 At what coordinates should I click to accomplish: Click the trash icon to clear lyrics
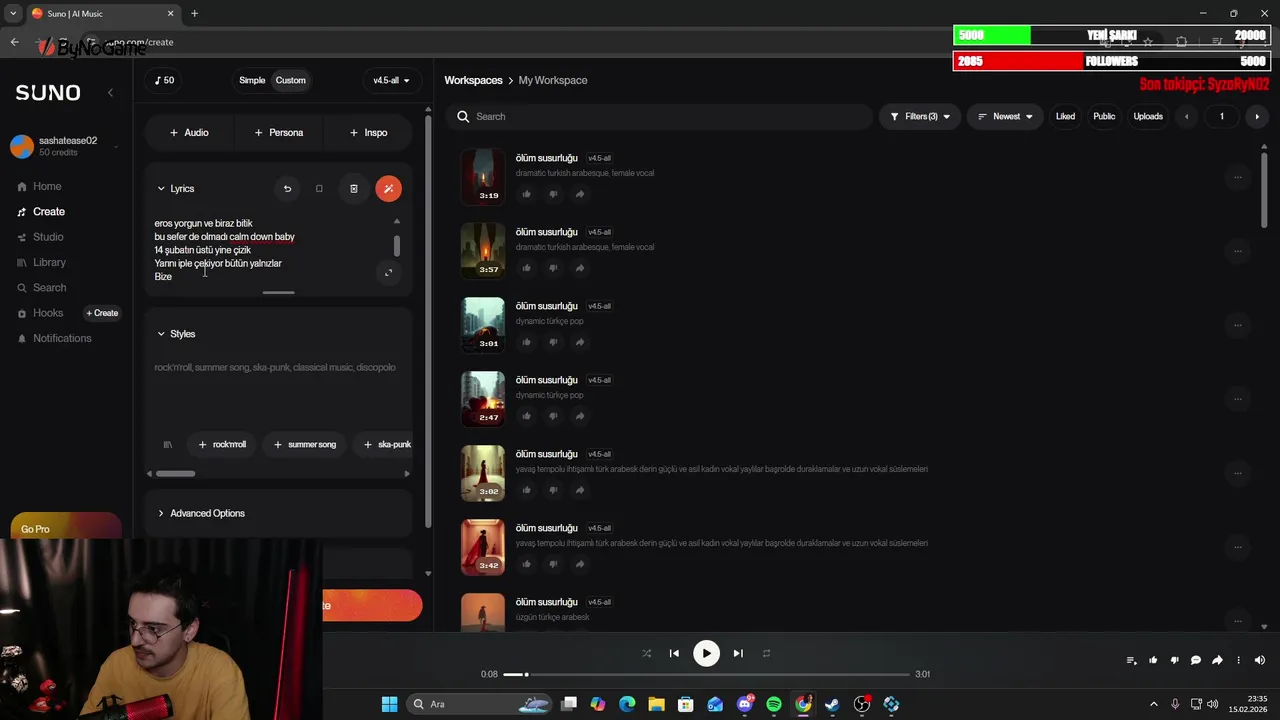[x=353, y=188]
